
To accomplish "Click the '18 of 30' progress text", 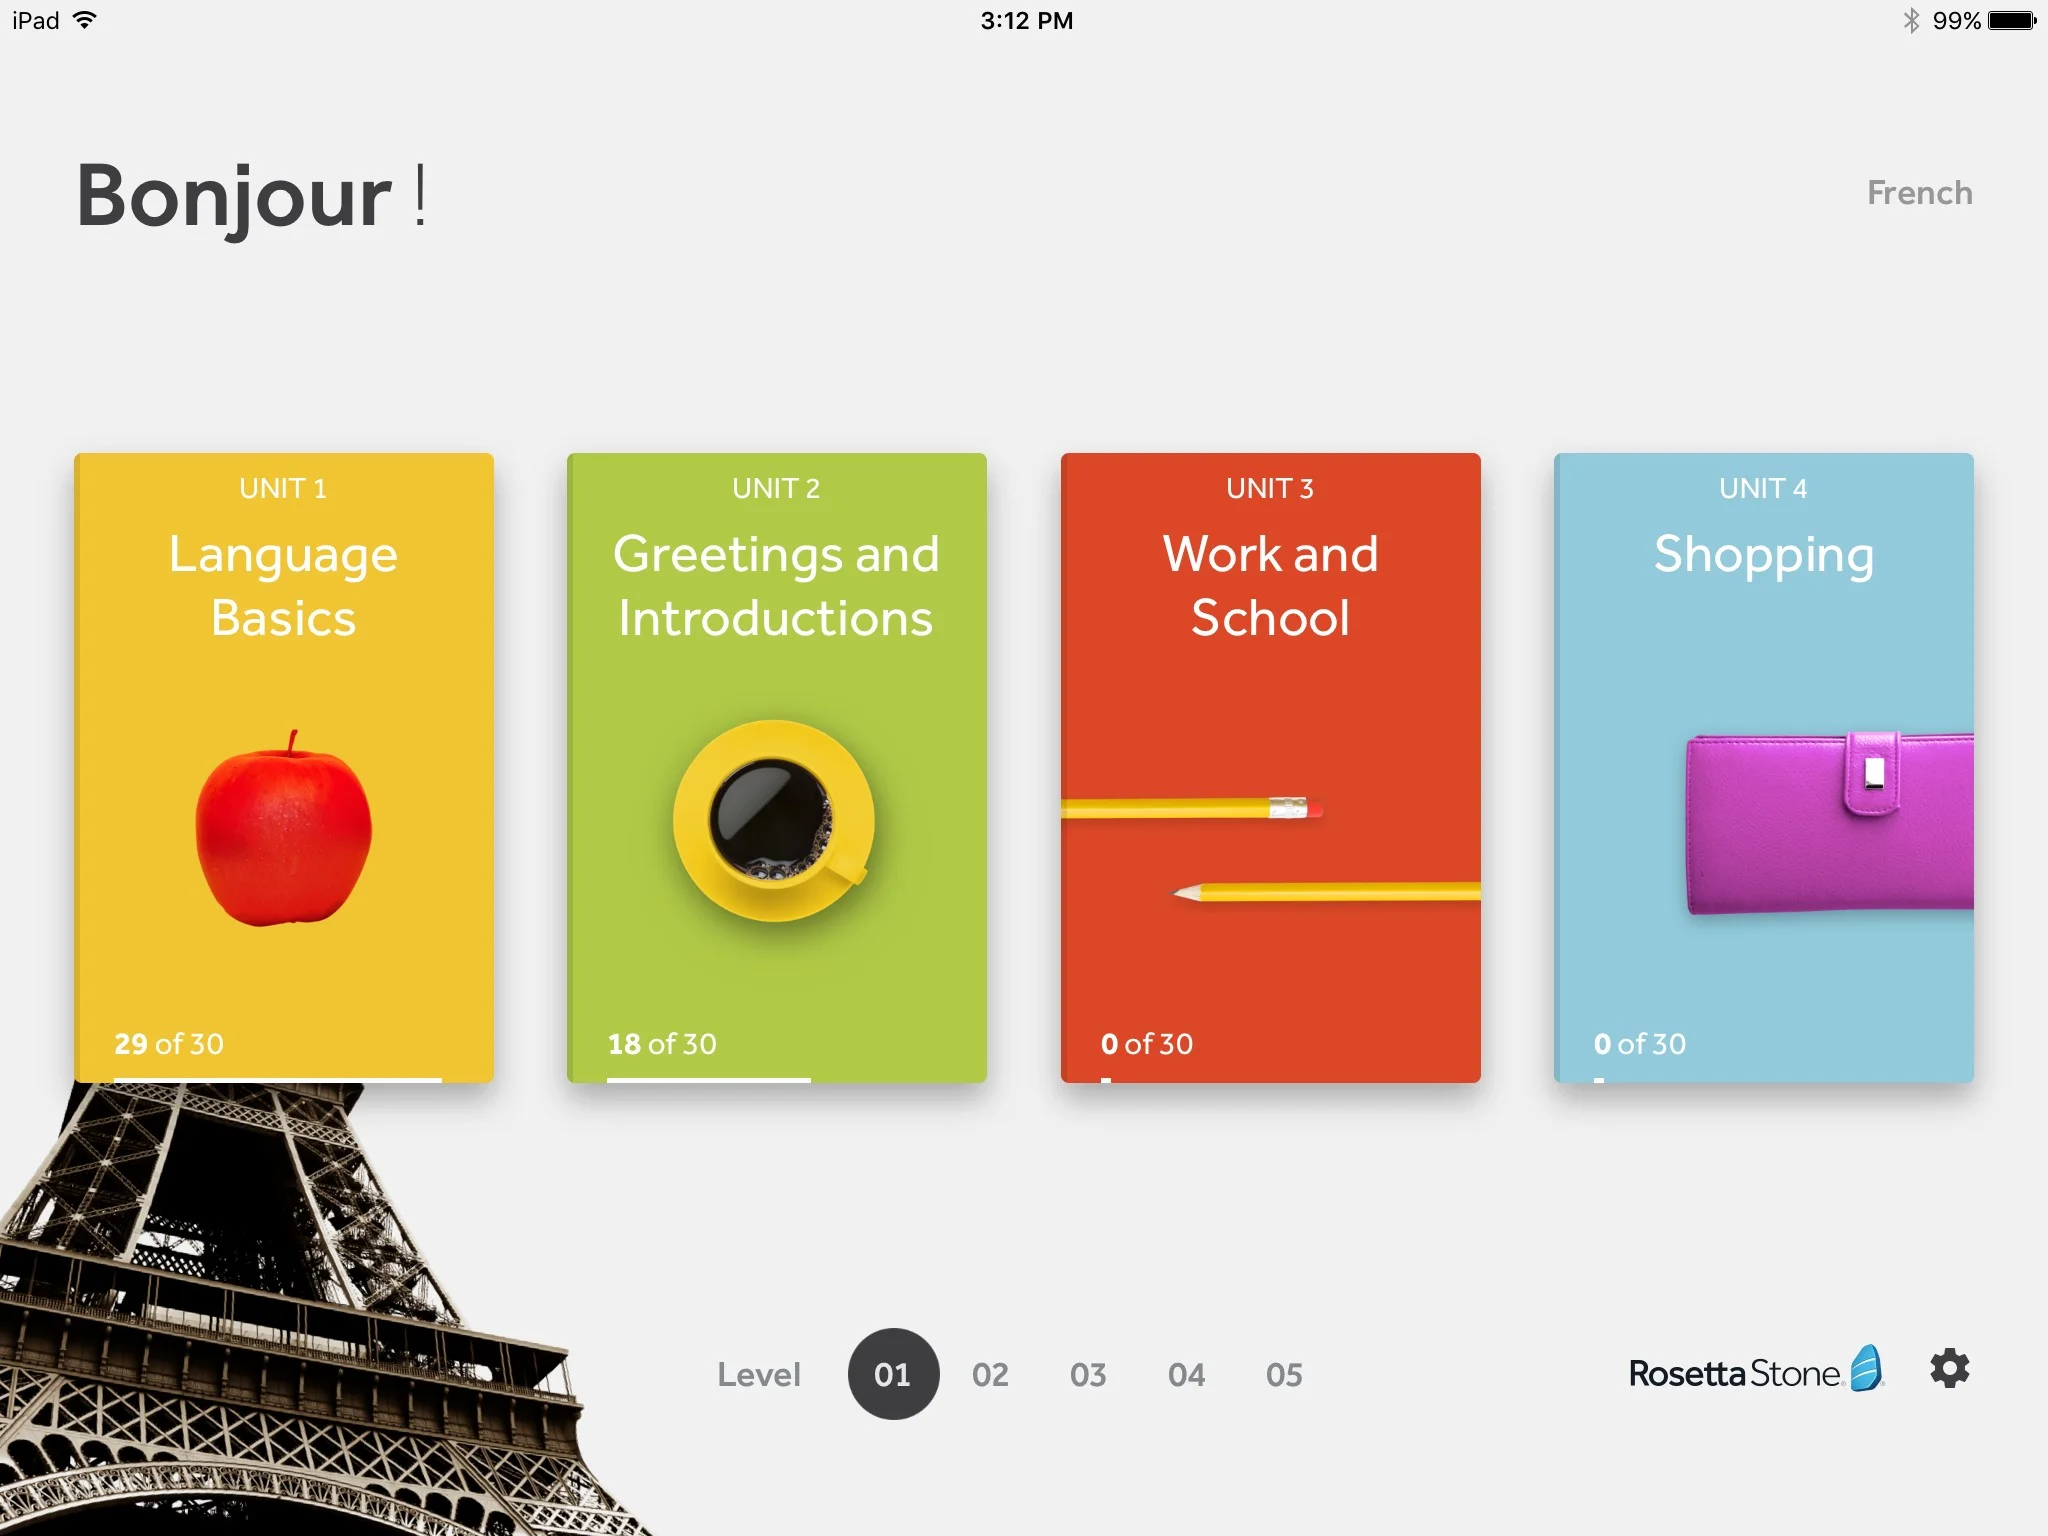I will [662, 1044].
